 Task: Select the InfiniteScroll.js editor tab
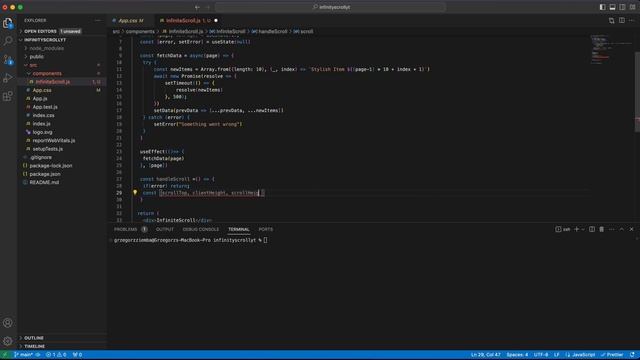pyautogui.click(x=189, y=20)
